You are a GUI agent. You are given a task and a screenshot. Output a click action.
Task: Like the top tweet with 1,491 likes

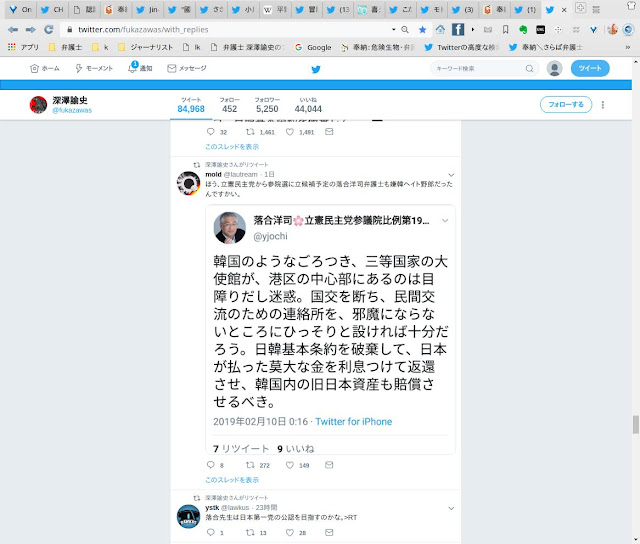pos(289,132)
